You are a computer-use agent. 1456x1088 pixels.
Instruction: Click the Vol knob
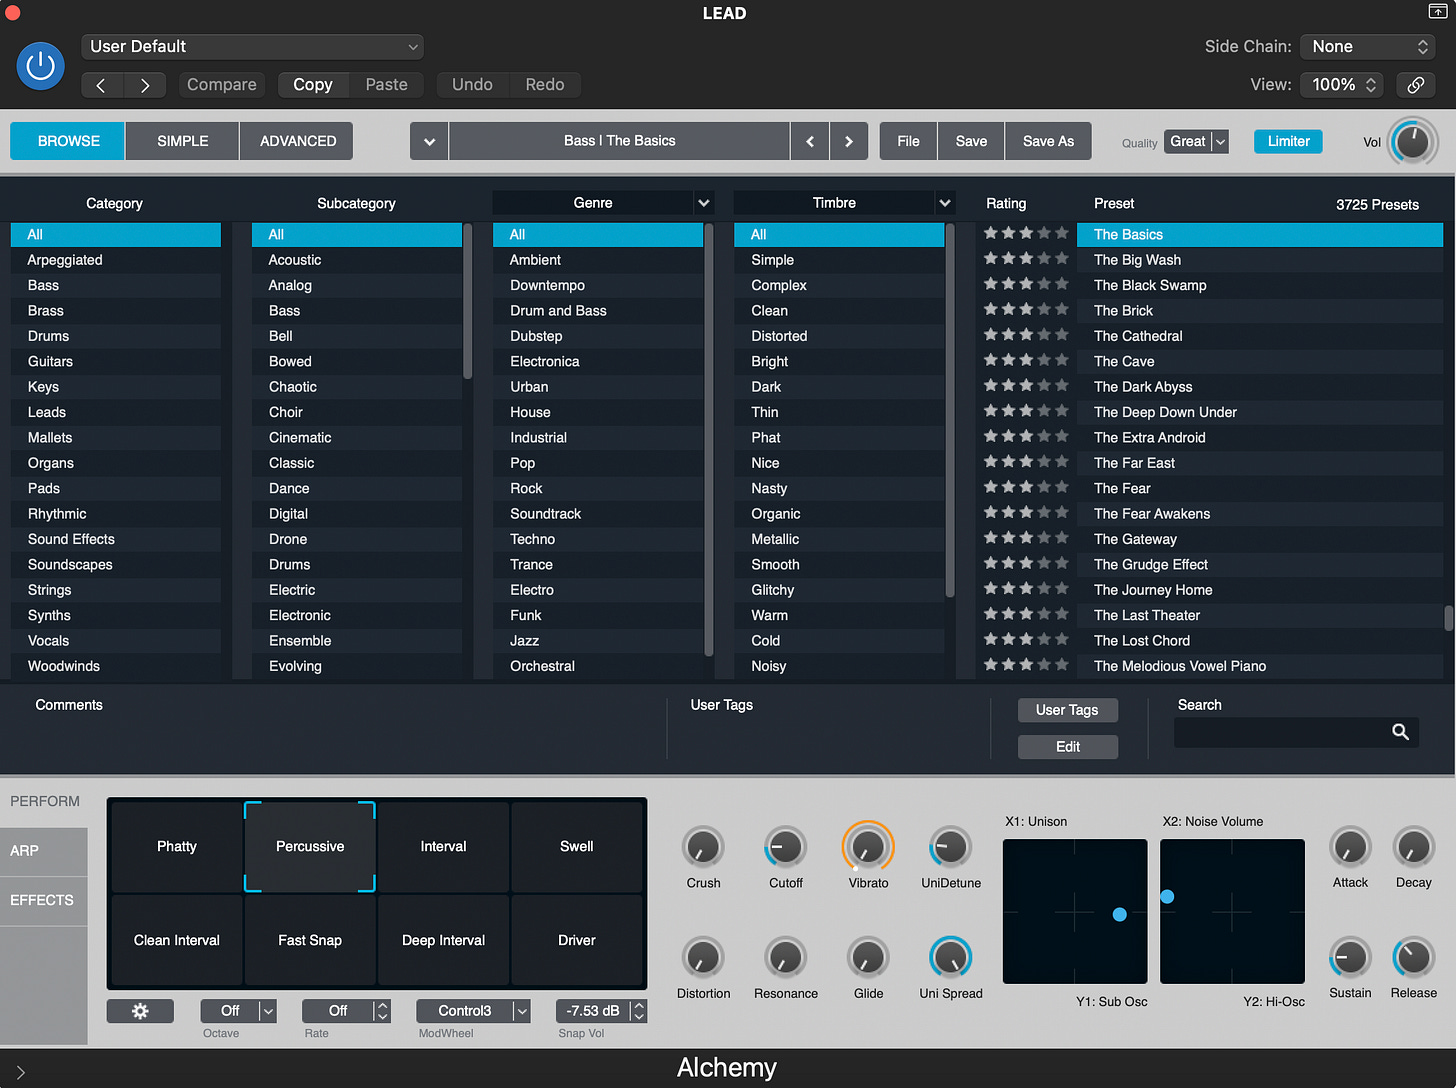[1412, 142]
